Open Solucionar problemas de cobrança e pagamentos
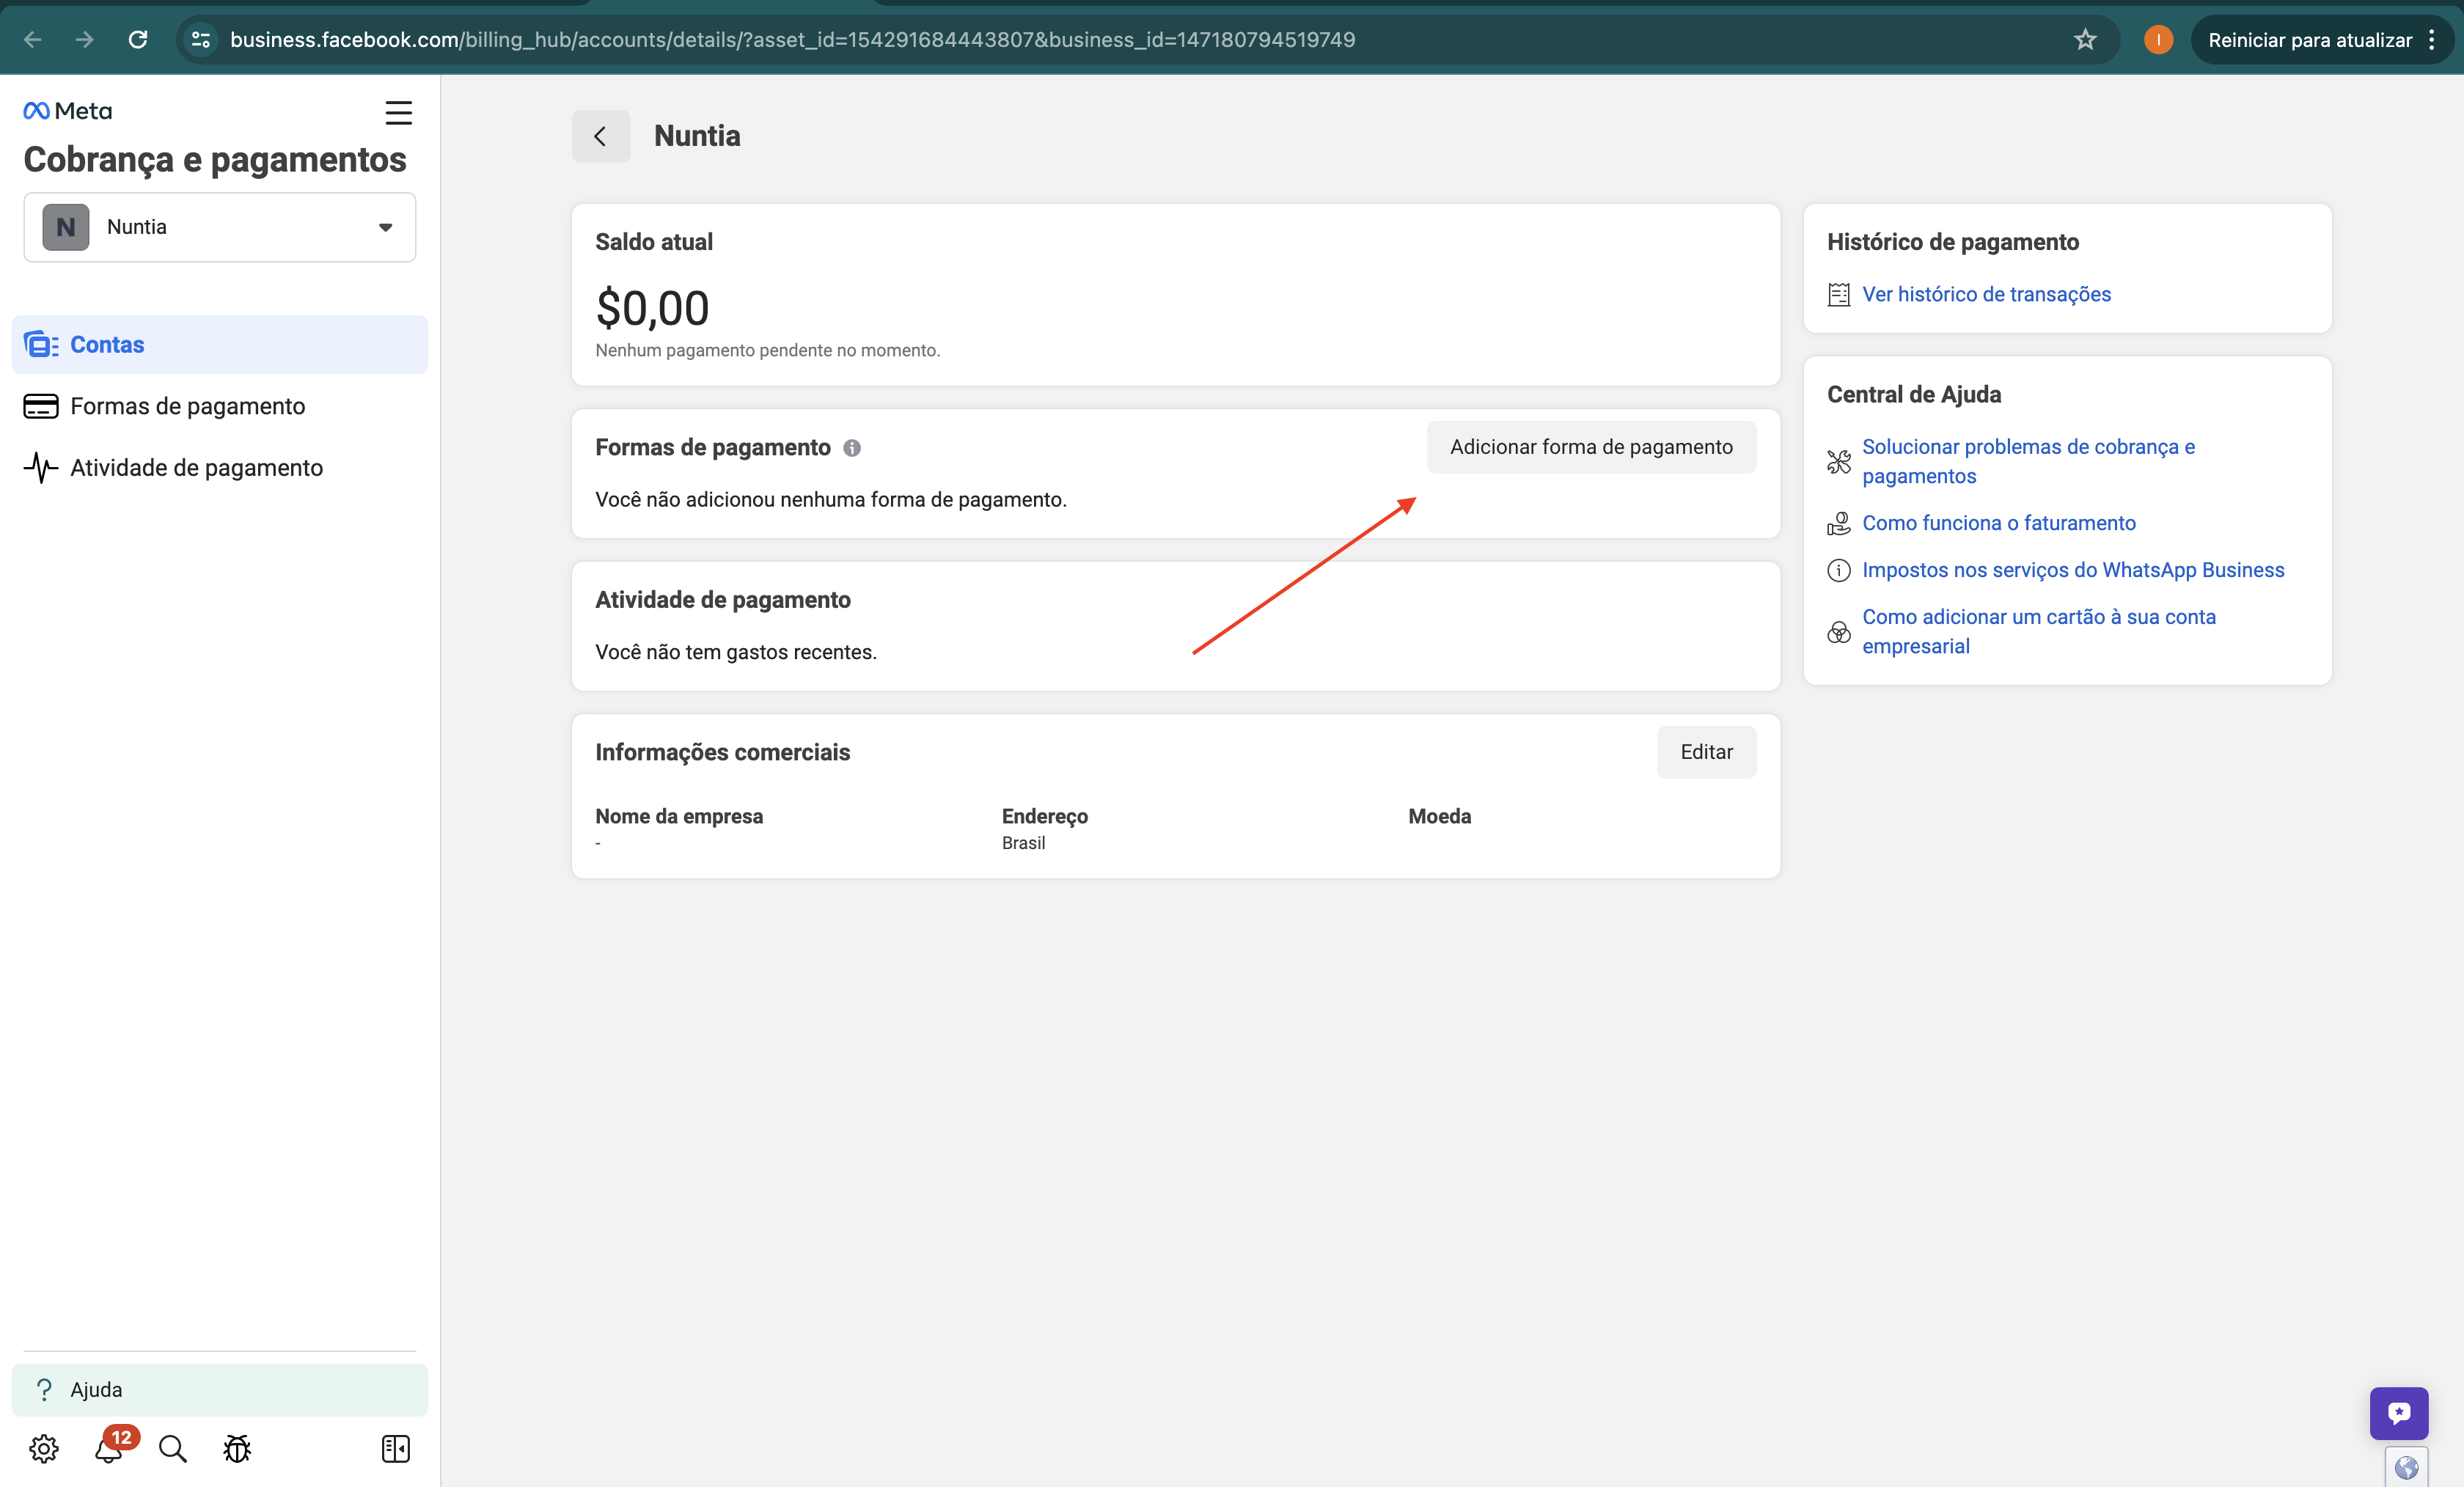Image resolution: width=2464 pixels, height=1487 pixels. 2028,461
